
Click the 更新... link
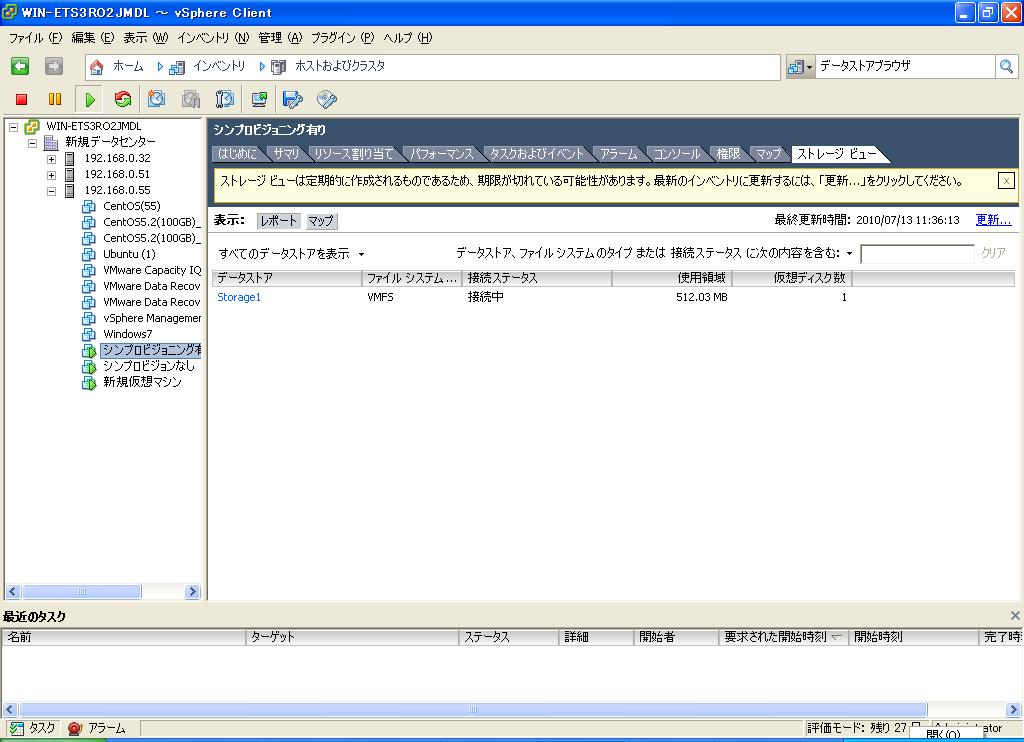click(993, 220)
